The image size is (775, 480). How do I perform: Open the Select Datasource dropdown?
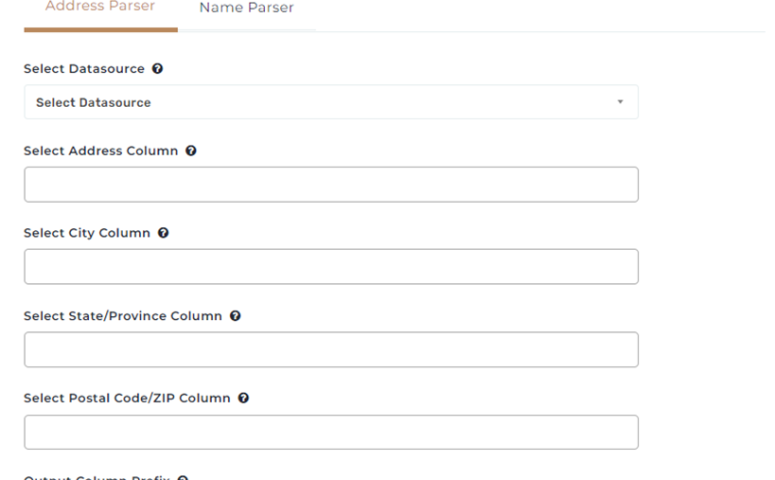coord(330,102)
